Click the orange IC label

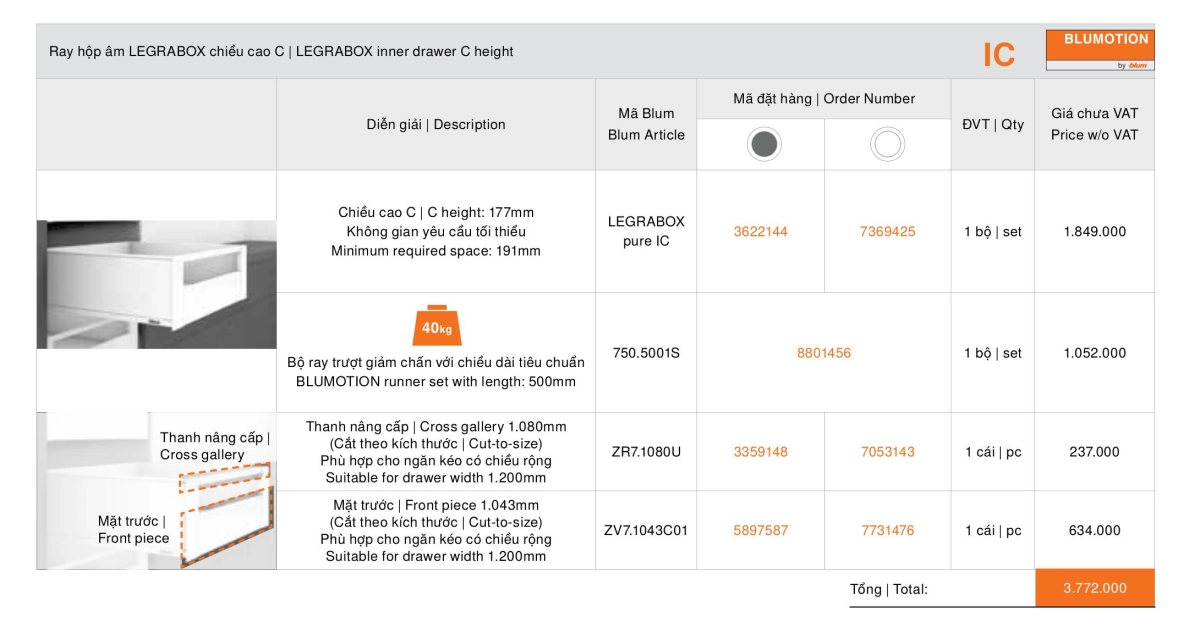pos(999,55)
